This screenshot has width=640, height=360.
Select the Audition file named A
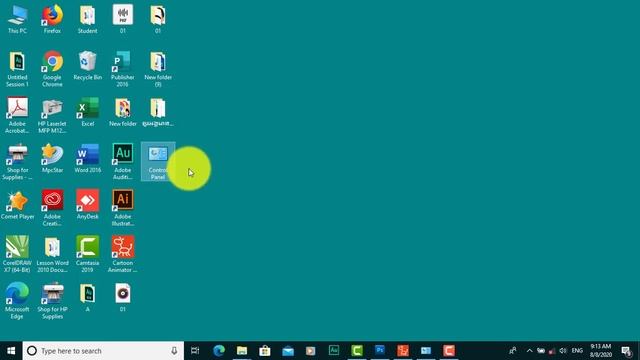coord(87,298)
